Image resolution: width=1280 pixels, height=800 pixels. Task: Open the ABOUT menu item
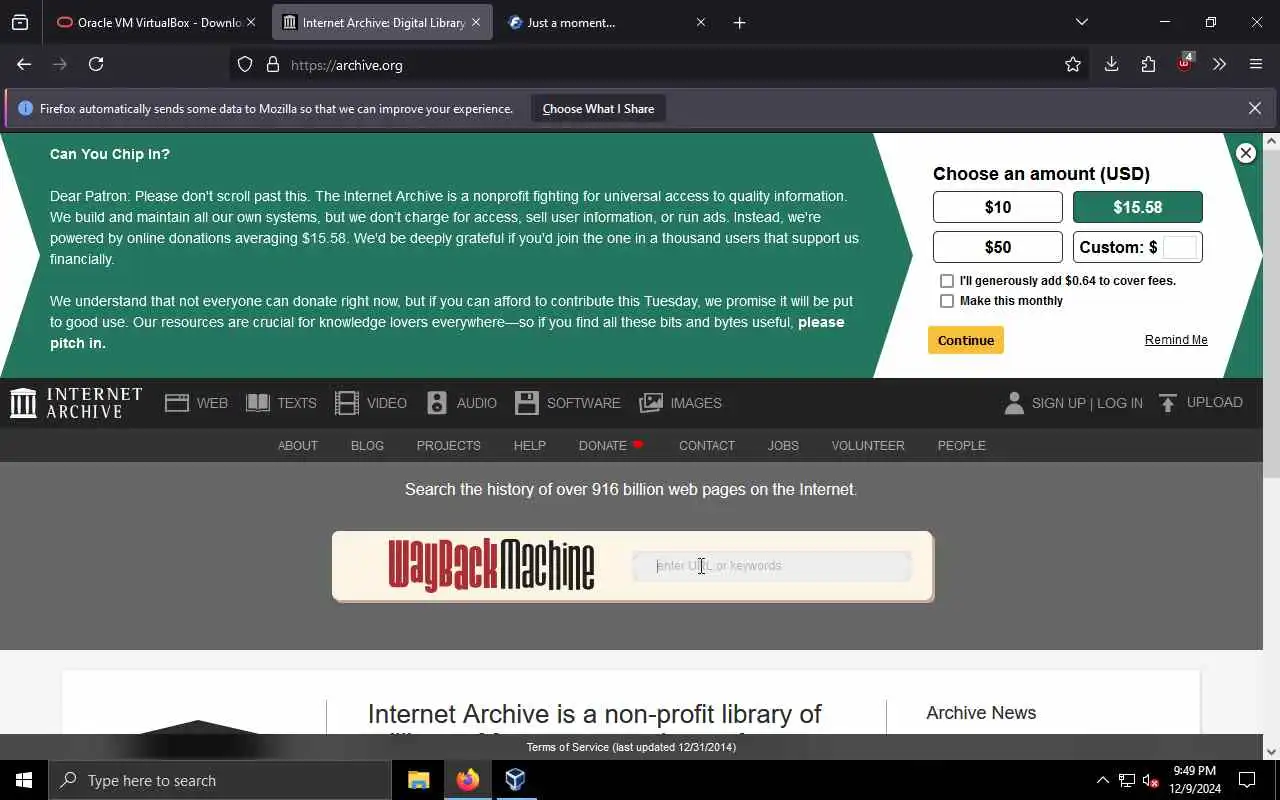tap(297, 446)
